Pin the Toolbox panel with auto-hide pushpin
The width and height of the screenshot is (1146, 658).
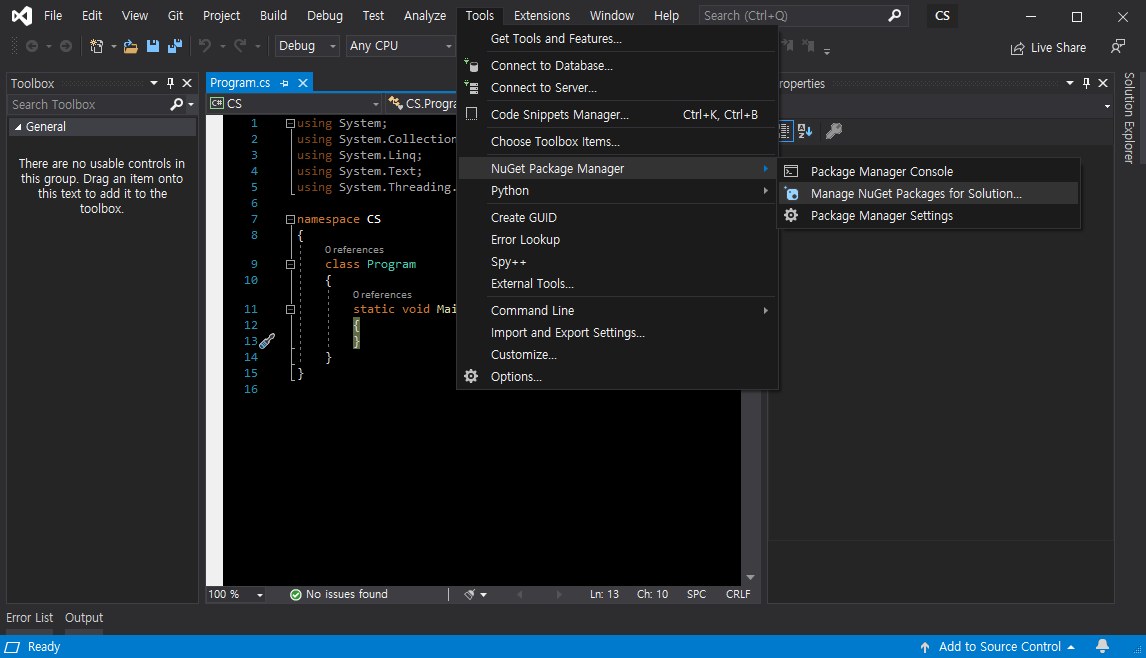pyautogui.click(x=170, y=83)
